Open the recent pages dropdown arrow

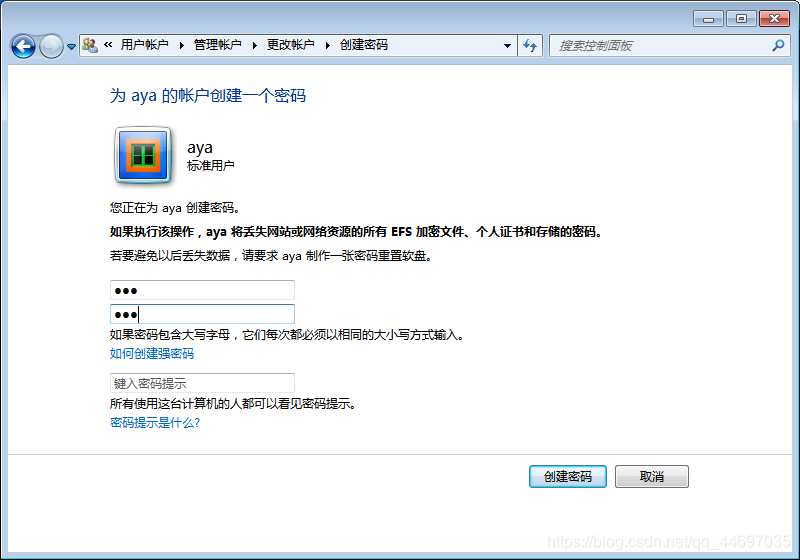coord(71,47)
